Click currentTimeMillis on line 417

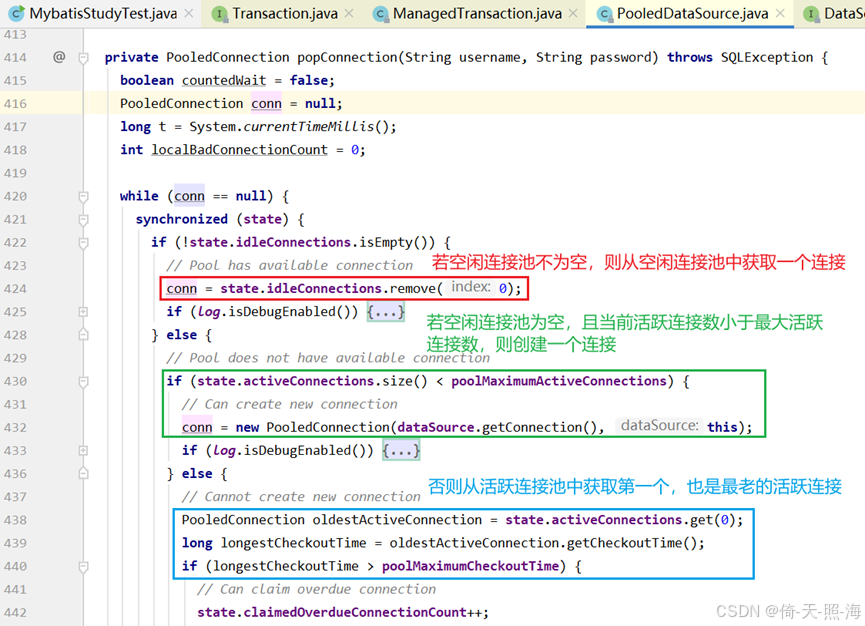click(308, 127)
